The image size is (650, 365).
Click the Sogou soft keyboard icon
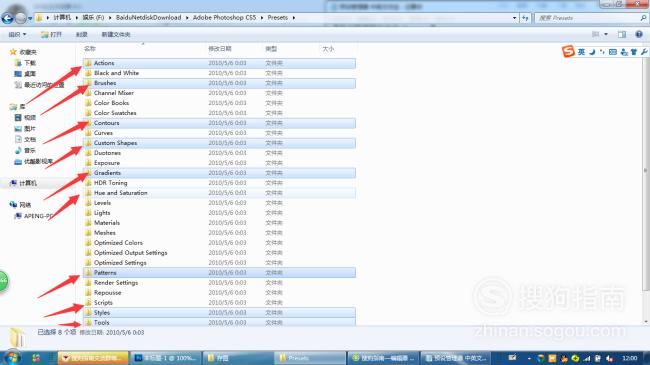pos(613,52)
